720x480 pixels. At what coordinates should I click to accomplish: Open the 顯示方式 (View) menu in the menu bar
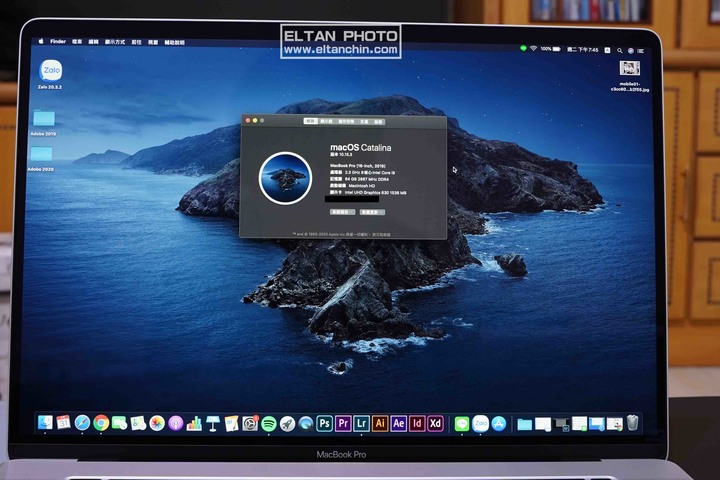point(115,42)
